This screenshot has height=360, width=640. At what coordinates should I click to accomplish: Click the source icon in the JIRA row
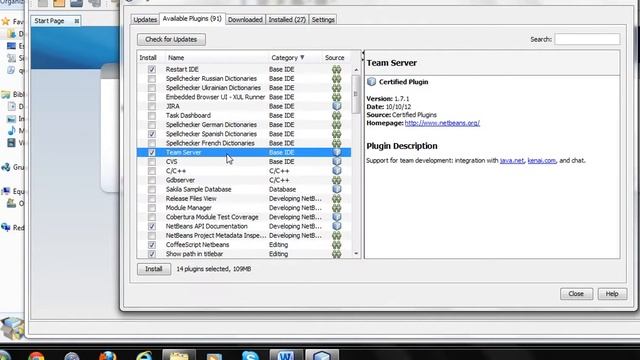click(x=336, y=106)
